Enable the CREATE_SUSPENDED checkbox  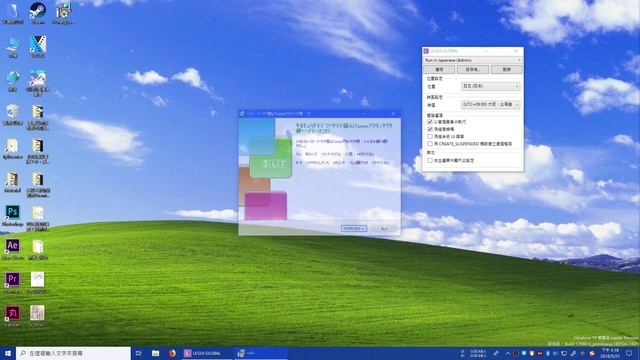coord(430,144)
